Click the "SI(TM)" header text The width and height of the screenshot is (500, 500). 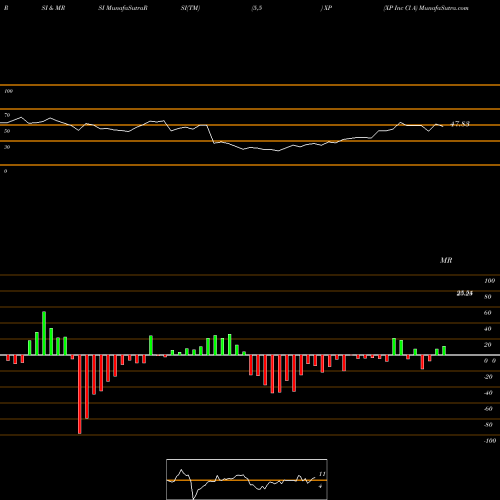point(190,8)
